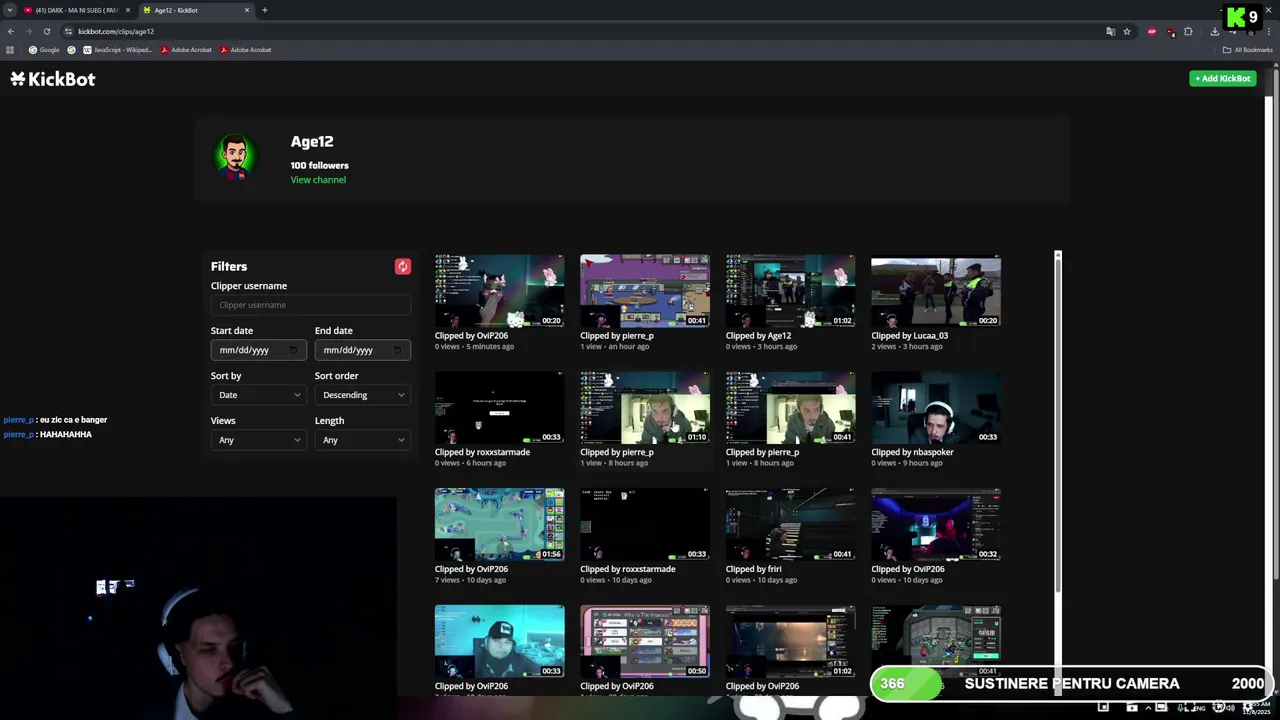Open the ABP adblock extension icon
1280x720 pixels.
click(x=1152, y=31)
